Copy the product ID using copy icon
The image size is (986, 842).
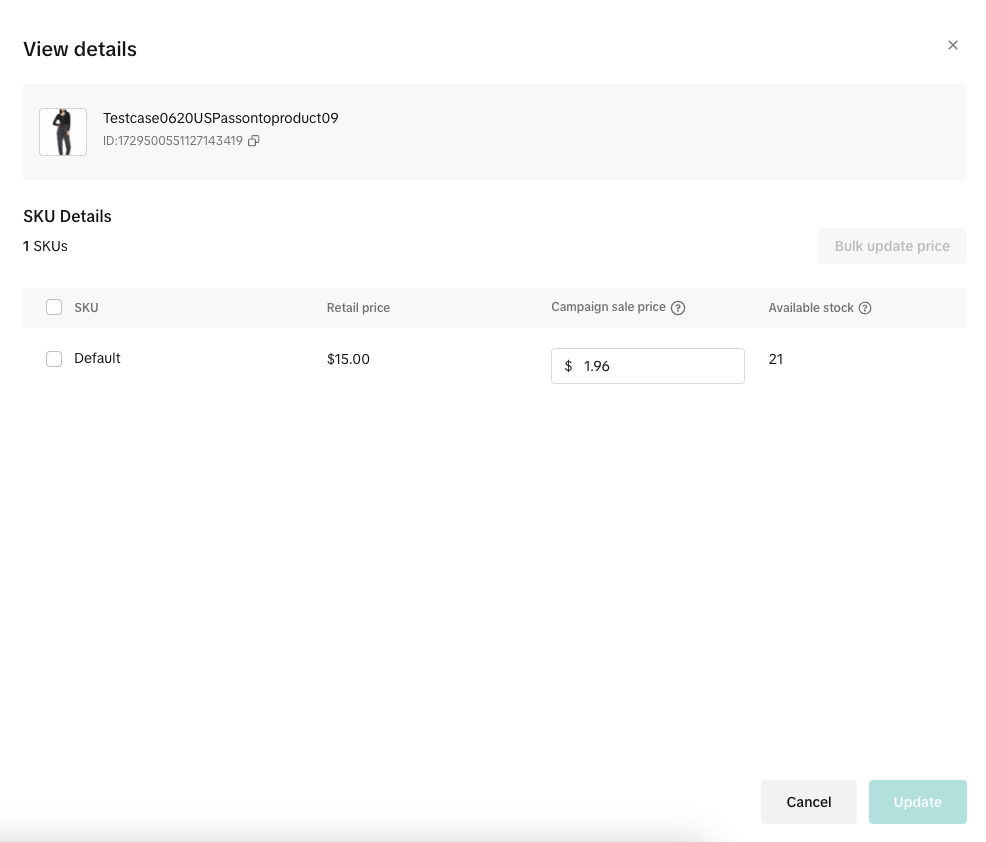[x=254, y=141]
